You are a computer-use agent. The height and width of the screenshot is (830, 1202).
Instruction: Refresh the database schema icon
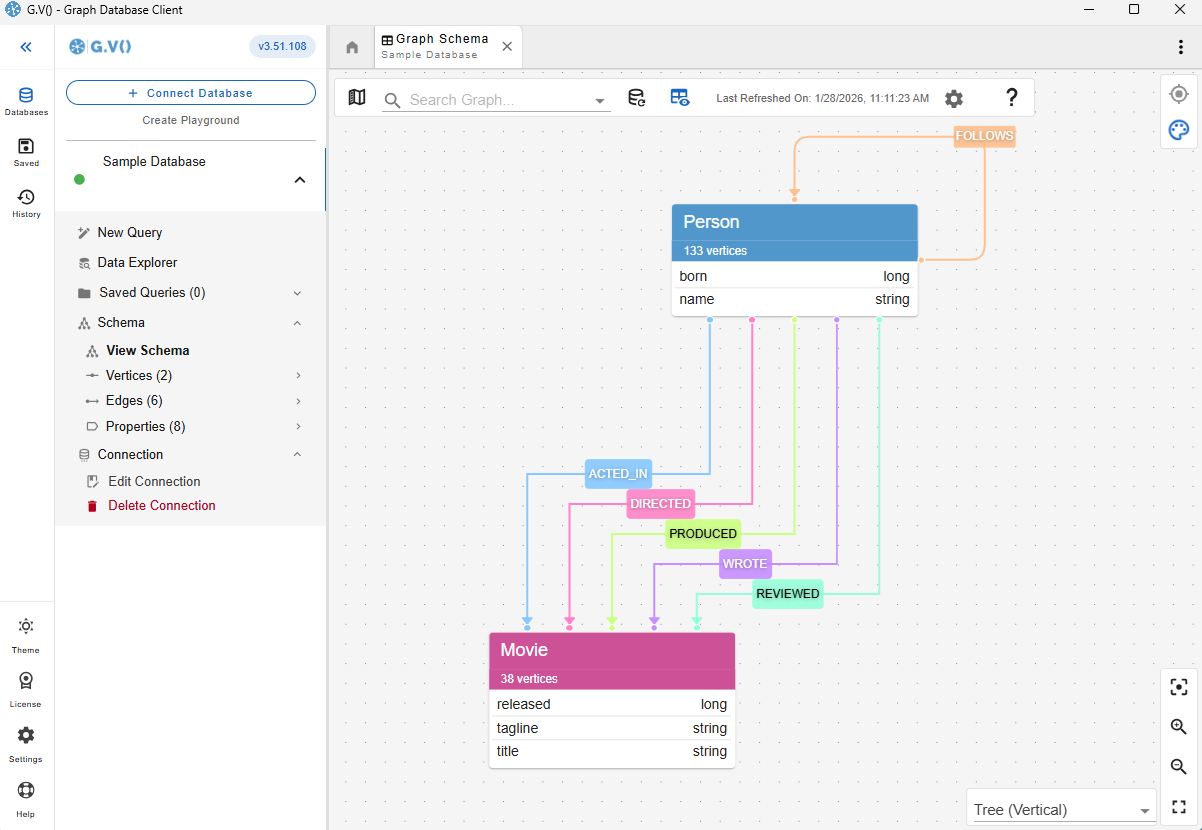pos(637,97)
